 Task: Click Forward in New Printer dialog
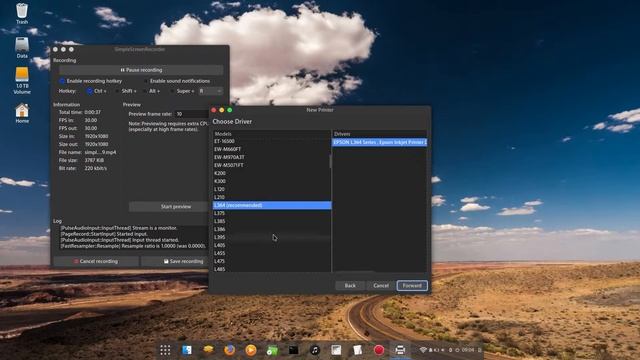click(x=412, y=285)
